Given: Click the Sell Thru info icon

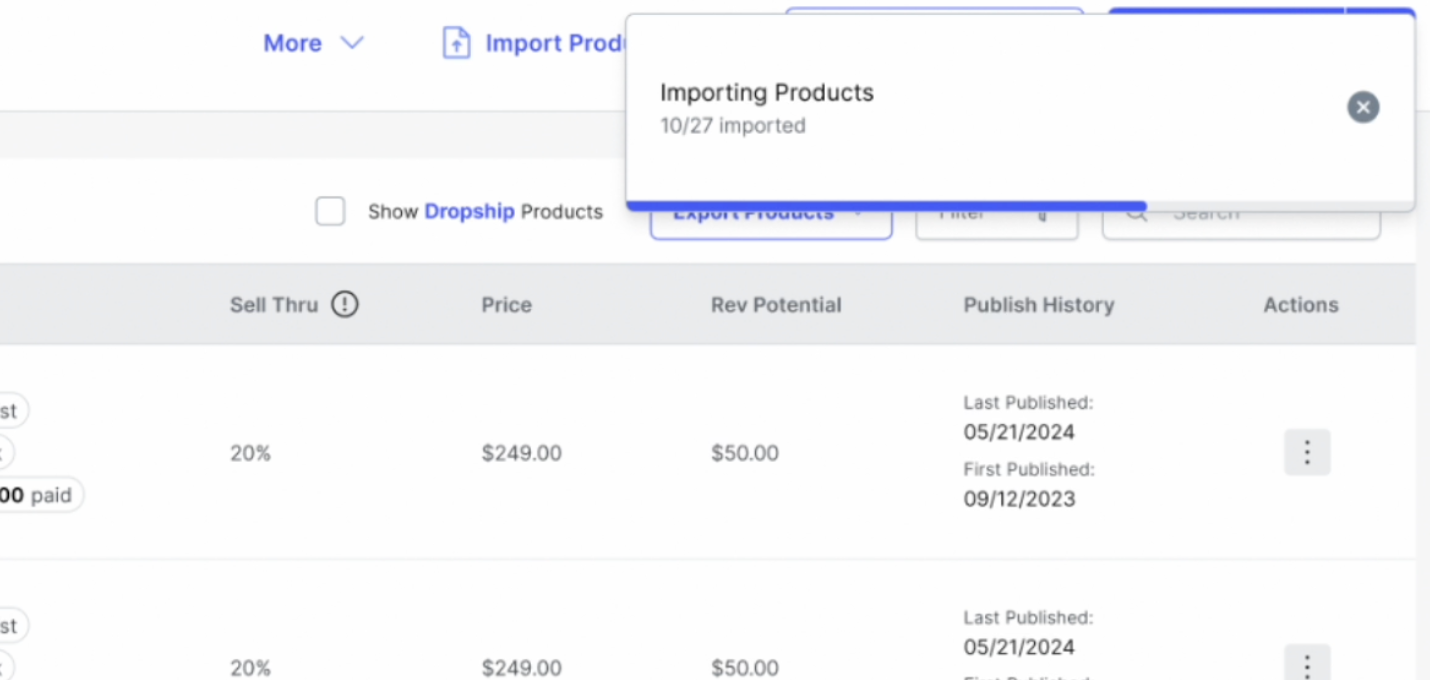Looking at the screenshot, I should click(344, 305).
